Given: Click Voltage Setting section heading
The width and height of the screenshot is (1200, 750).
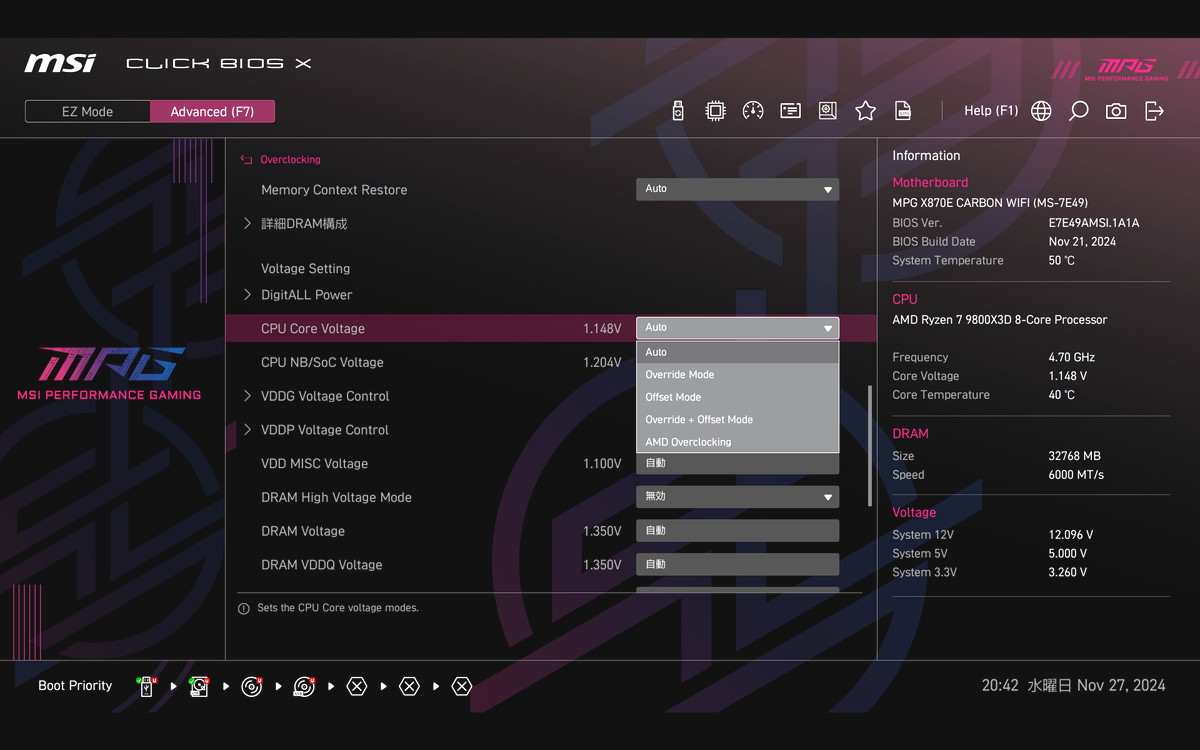Looking at the screenshot, I should click(305, 269).
